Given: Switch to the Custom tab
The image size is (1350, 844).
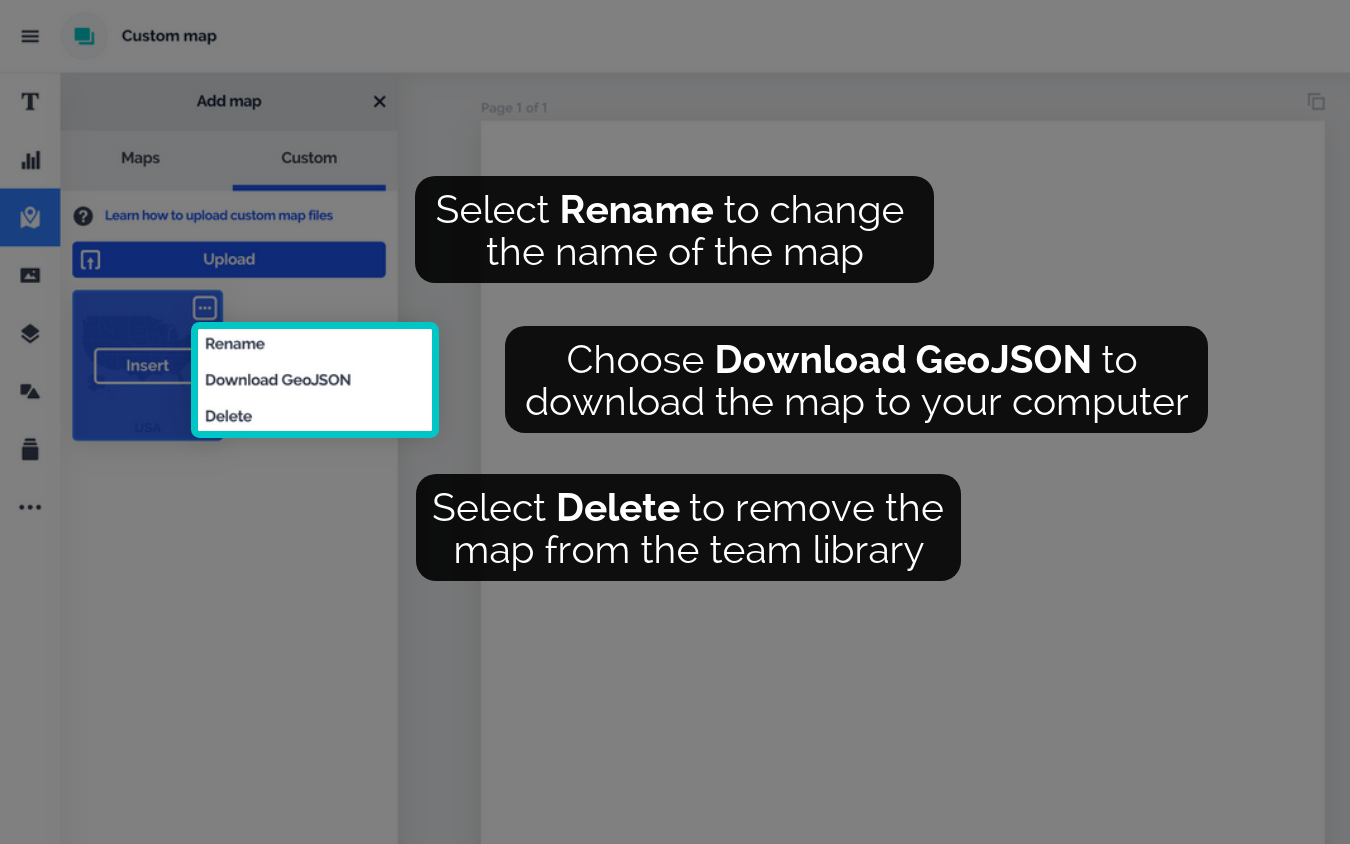Looking at the screenshot, I should (x=308, y=158).
